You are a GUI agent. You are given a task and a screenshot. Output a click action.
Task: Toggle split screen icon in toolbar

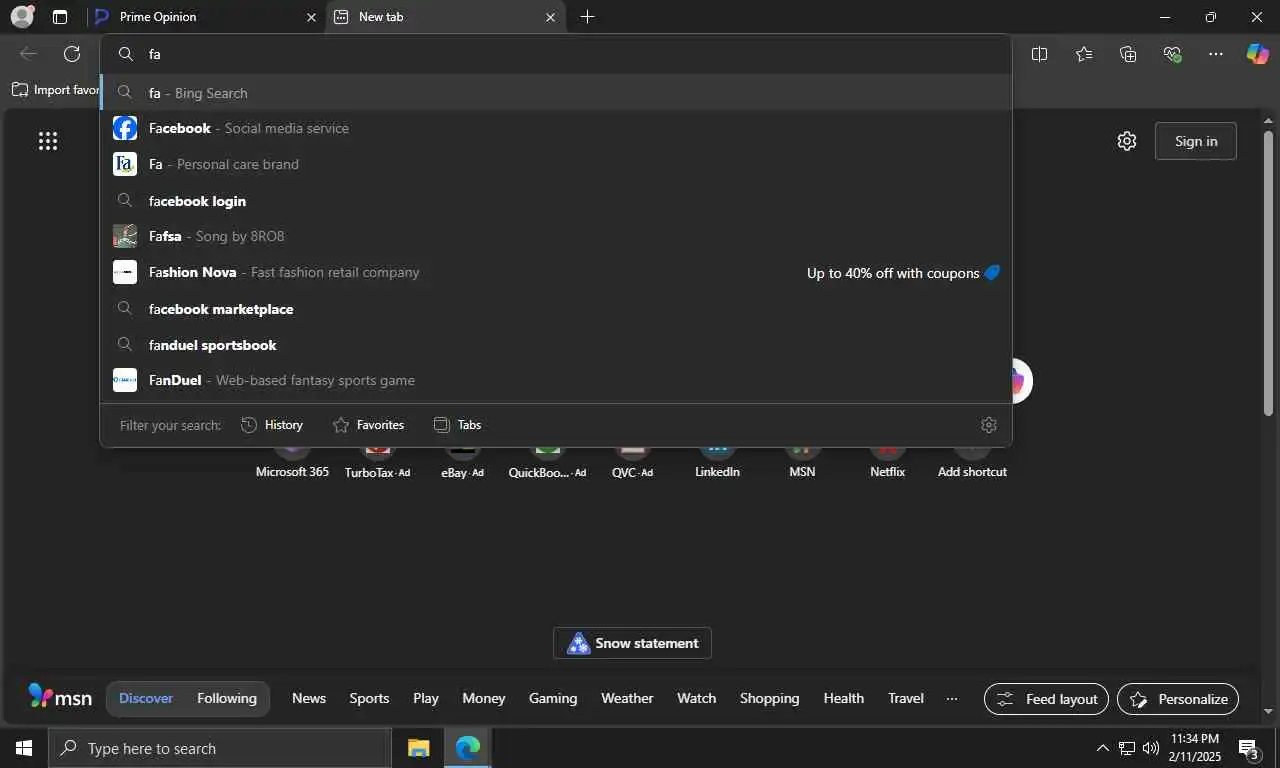(x=1039, y=54)
